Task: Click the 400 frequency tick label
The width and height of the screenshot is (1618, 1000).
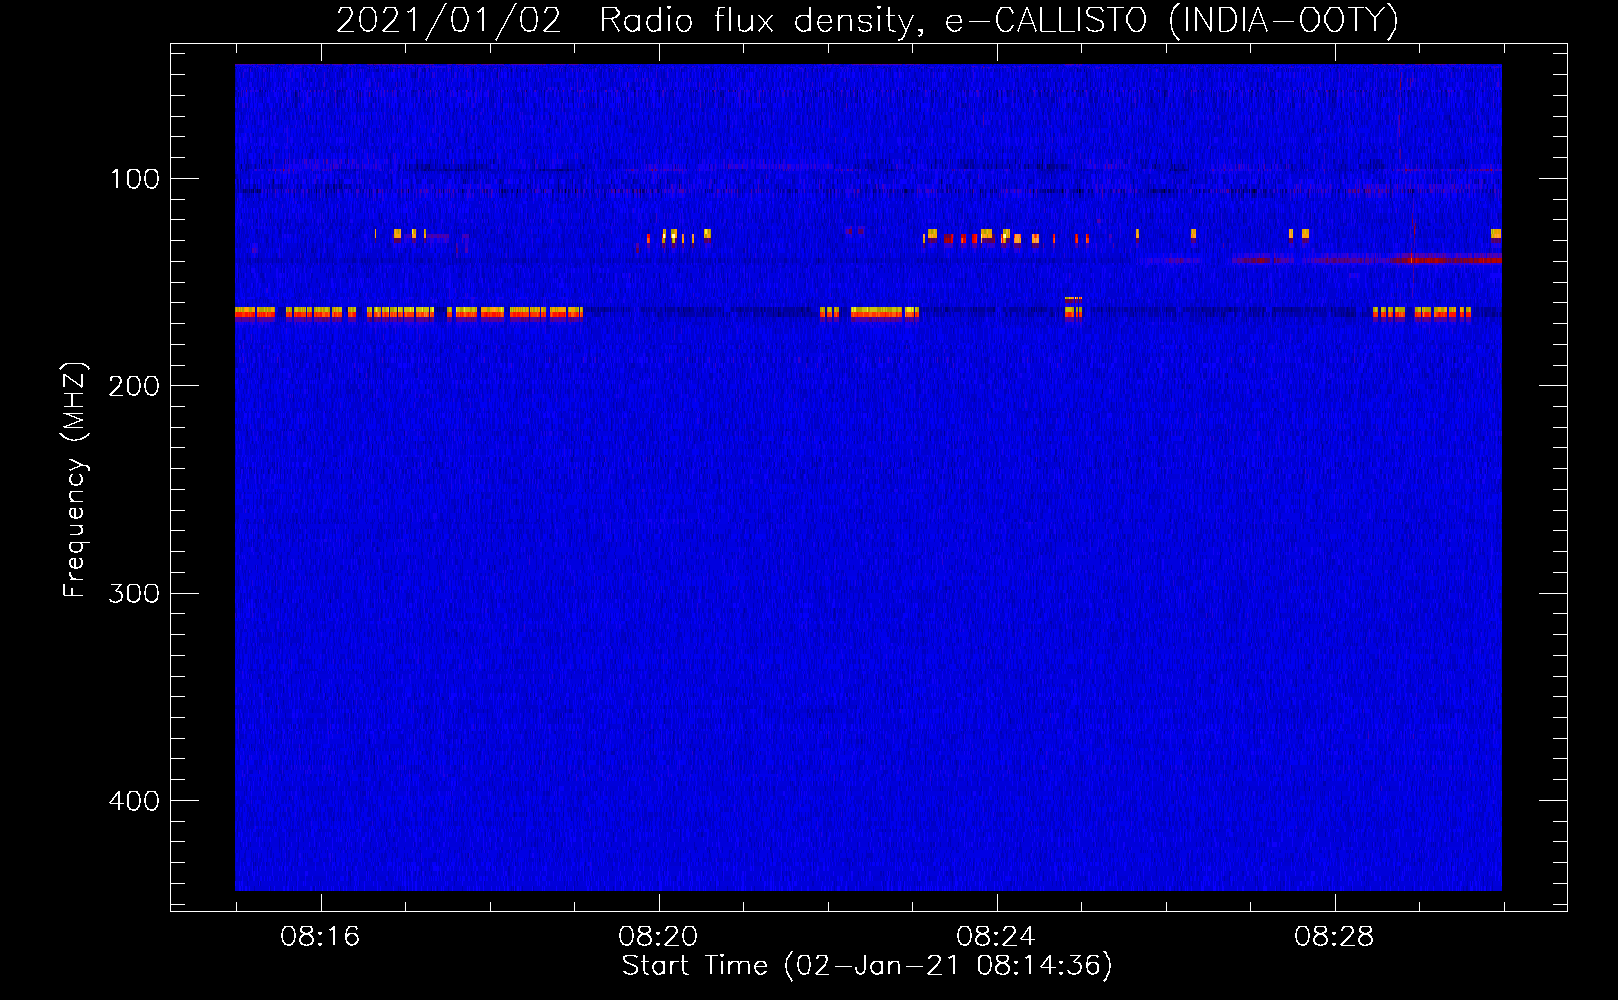Action: tap(134, 801)
